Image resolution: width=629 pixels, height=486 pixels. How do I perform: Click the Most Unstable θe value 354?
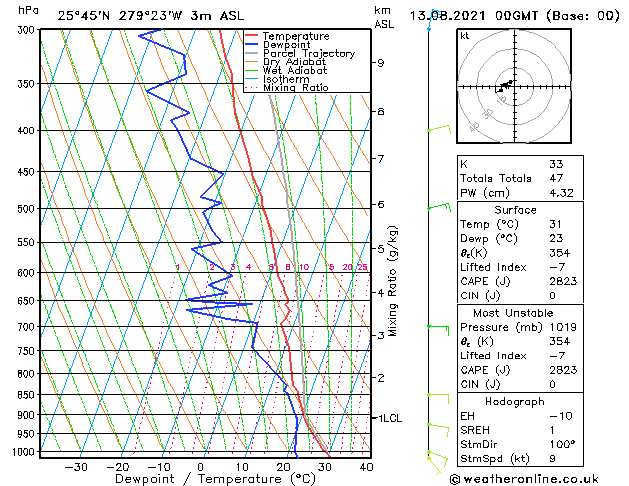pos(559,341)
